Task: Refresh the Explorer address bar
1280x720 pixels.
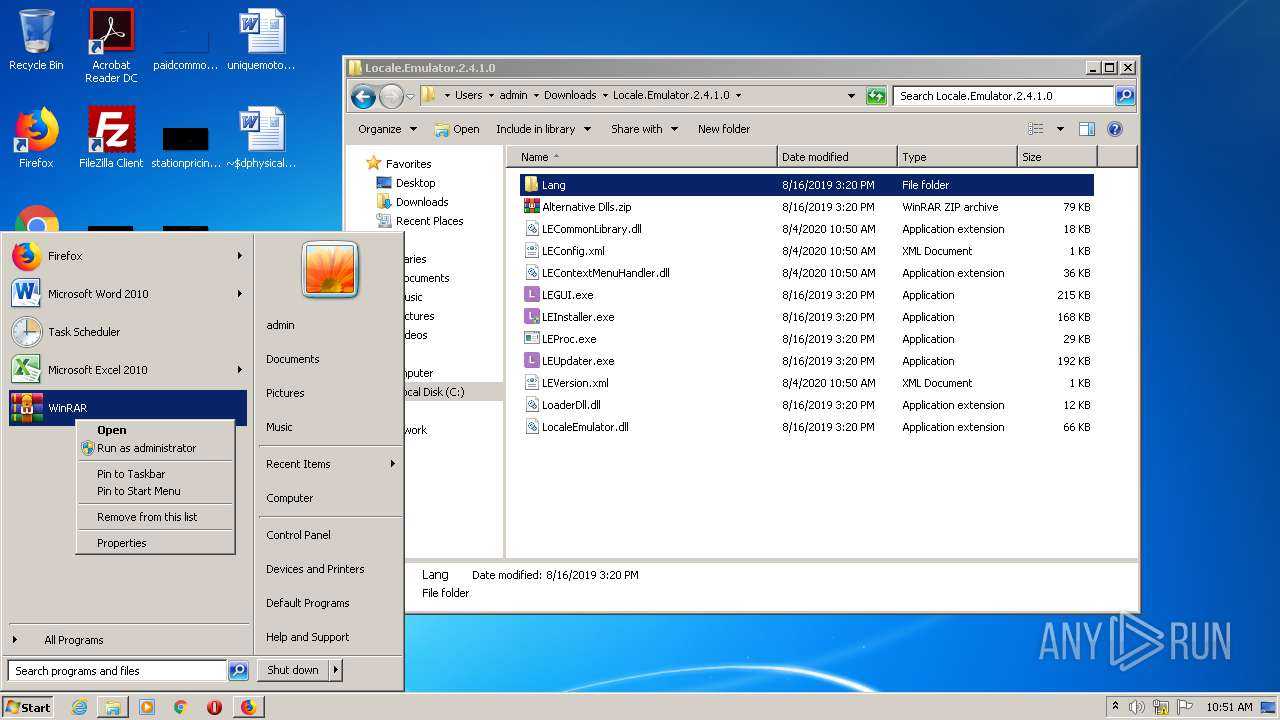Action: pyautogui.click(x=876, y=96)
